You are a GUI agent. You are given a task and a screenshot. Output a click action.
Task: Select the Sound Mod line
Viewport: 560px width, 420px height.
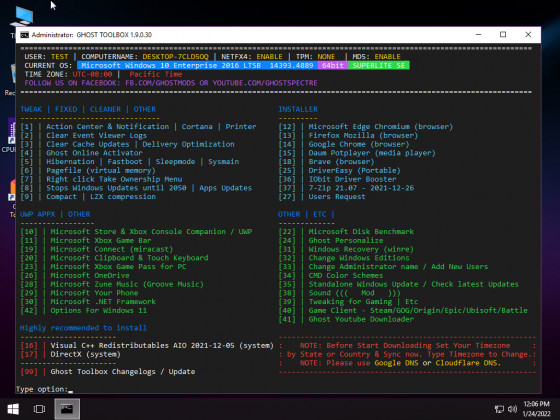340,293
